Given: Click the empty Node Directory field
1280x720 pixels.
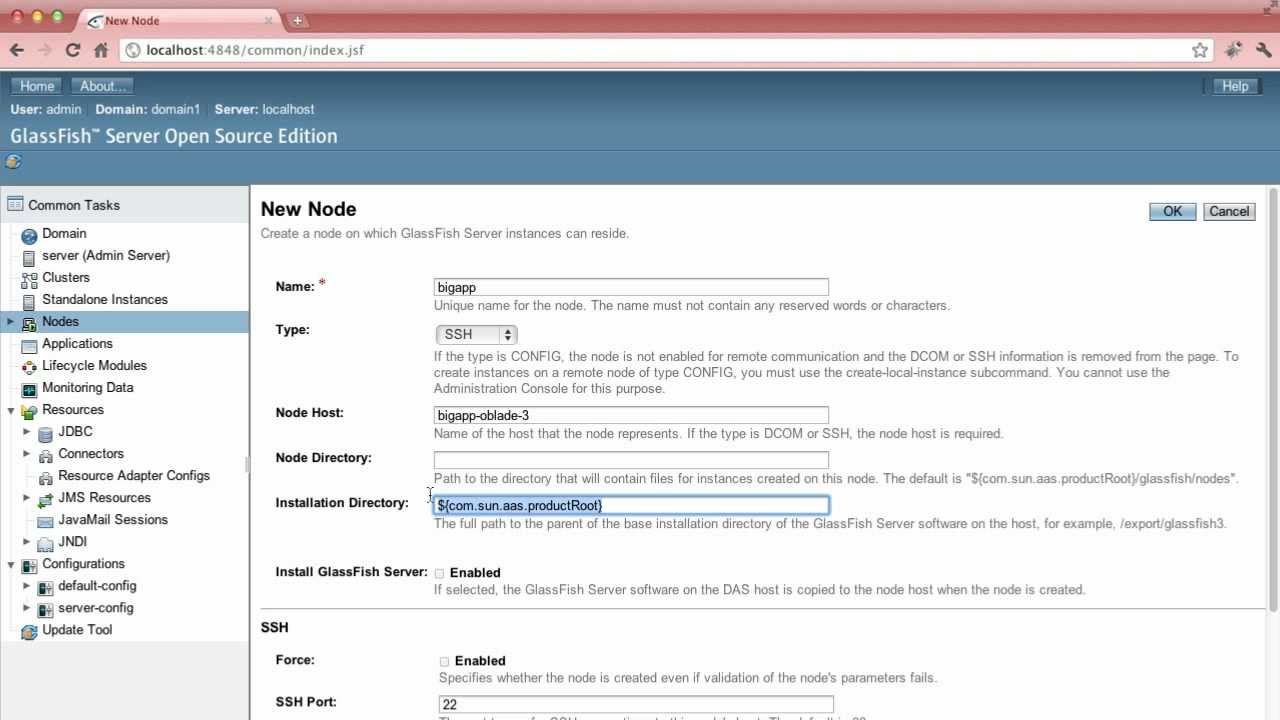Looking at the screenshot, I should 631,460.
